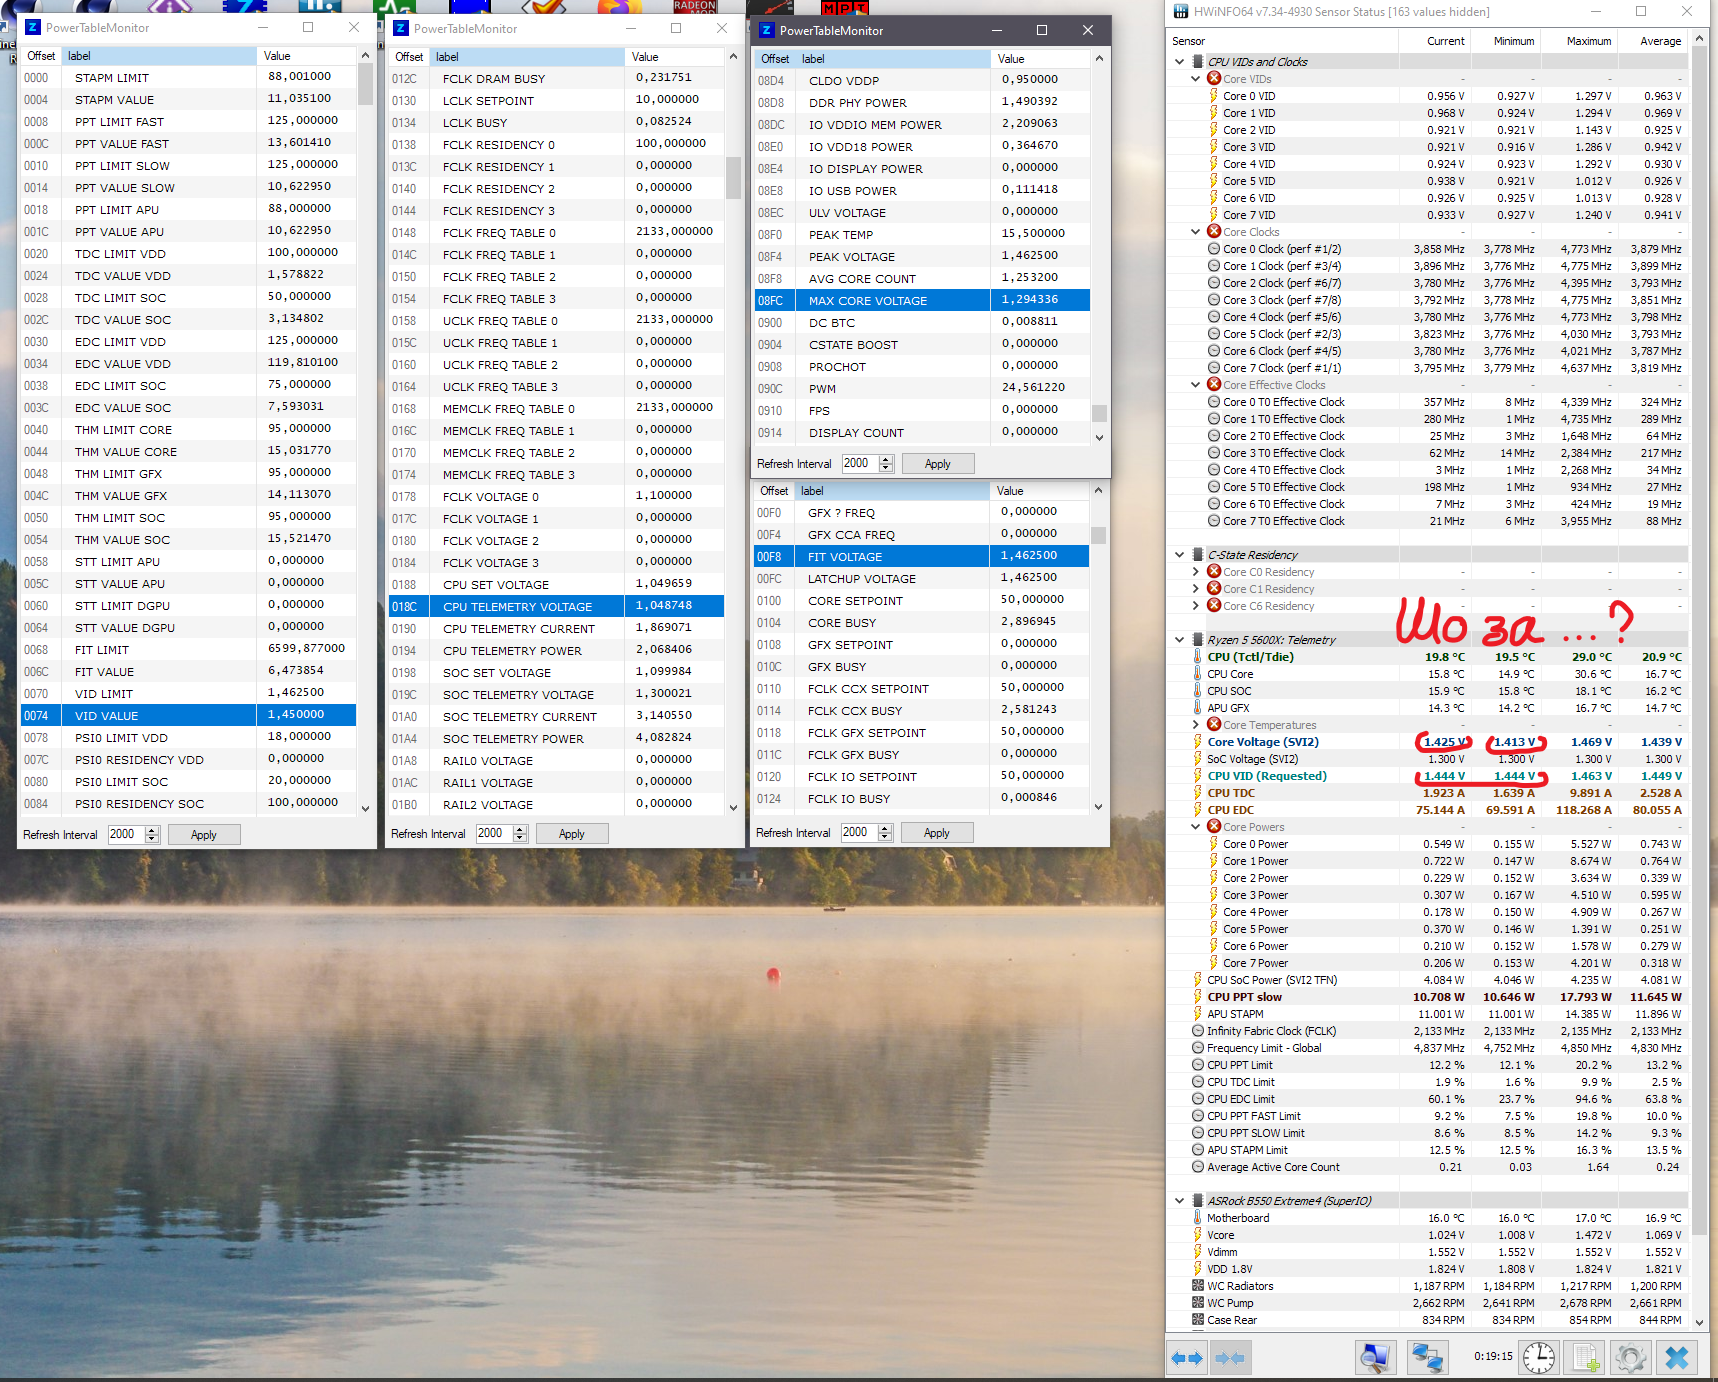
Task: Click scrollbar thumb in leftmost PowerTableMonitor
Action: tap(365, 86)
